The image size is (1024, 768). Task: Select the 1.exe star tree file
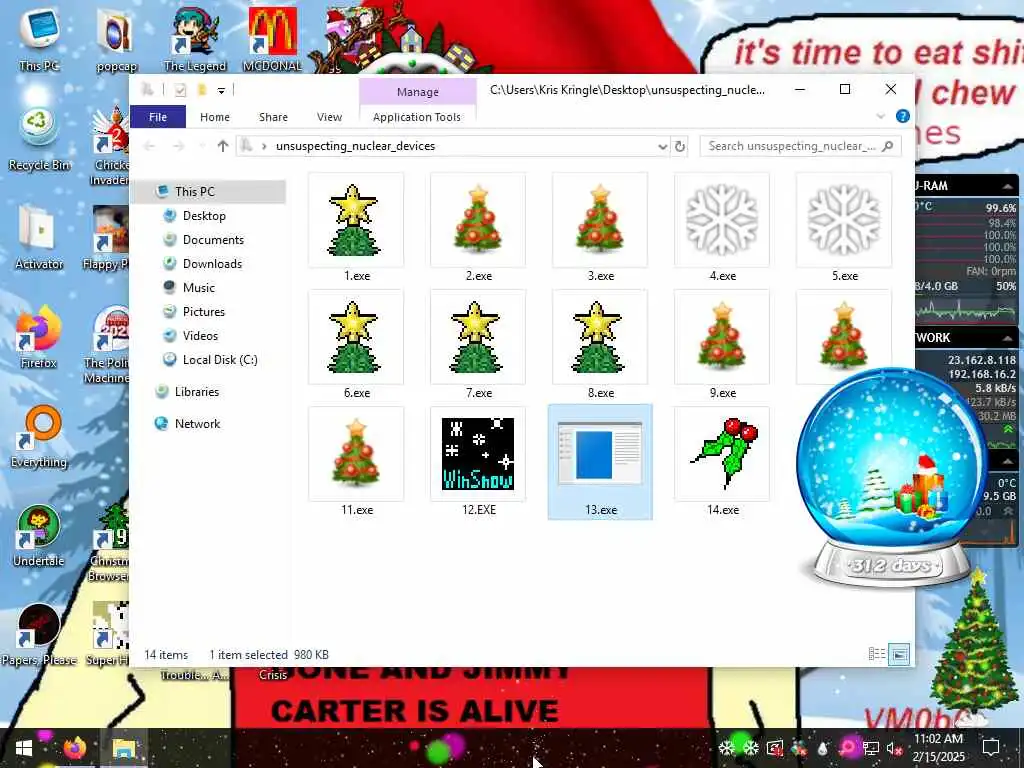(356, 228)
